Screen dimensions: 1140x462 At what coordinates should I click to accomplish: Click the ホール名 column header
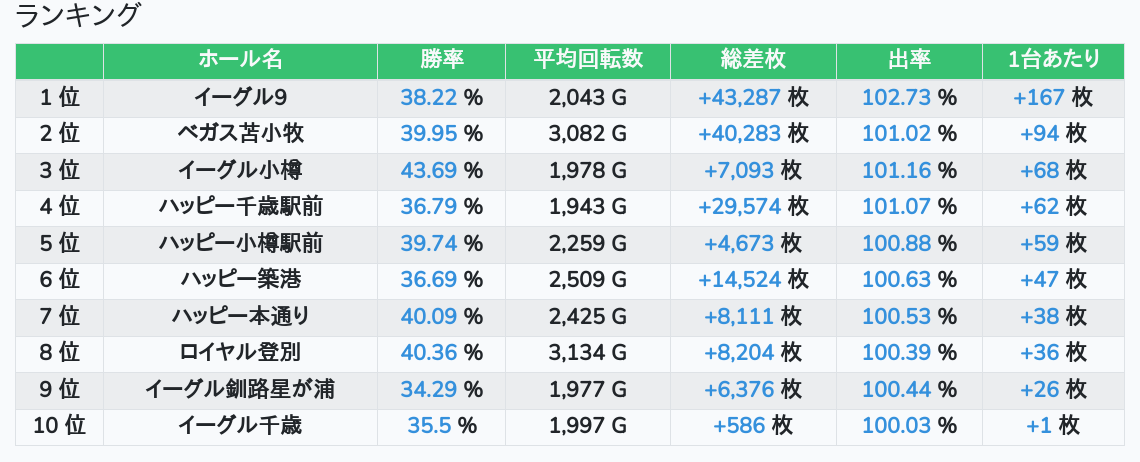click(240, 60)
